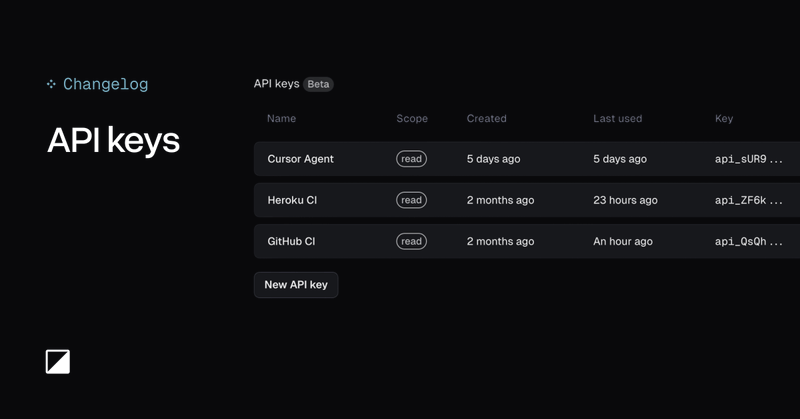
Task: Click the small API keys section label
Action: click(277, 84)
